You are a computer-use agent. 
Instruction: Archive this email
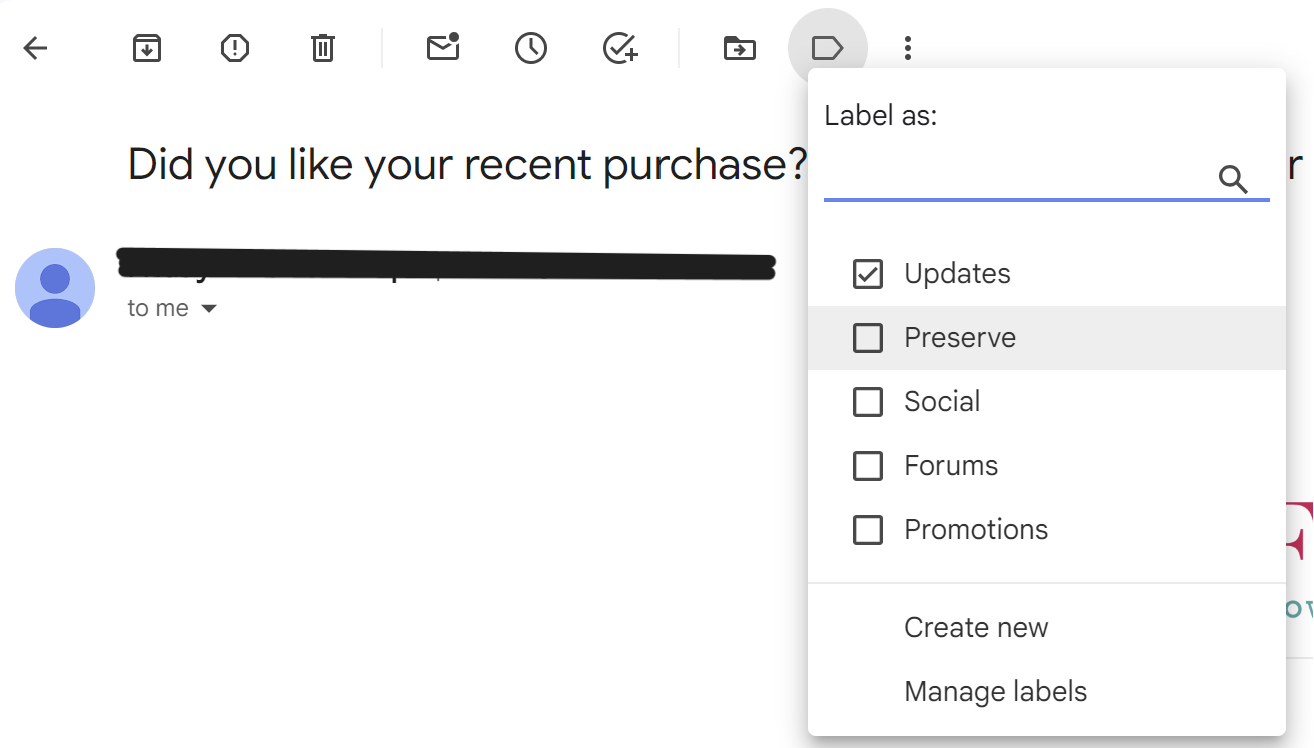tap(147, 48)
